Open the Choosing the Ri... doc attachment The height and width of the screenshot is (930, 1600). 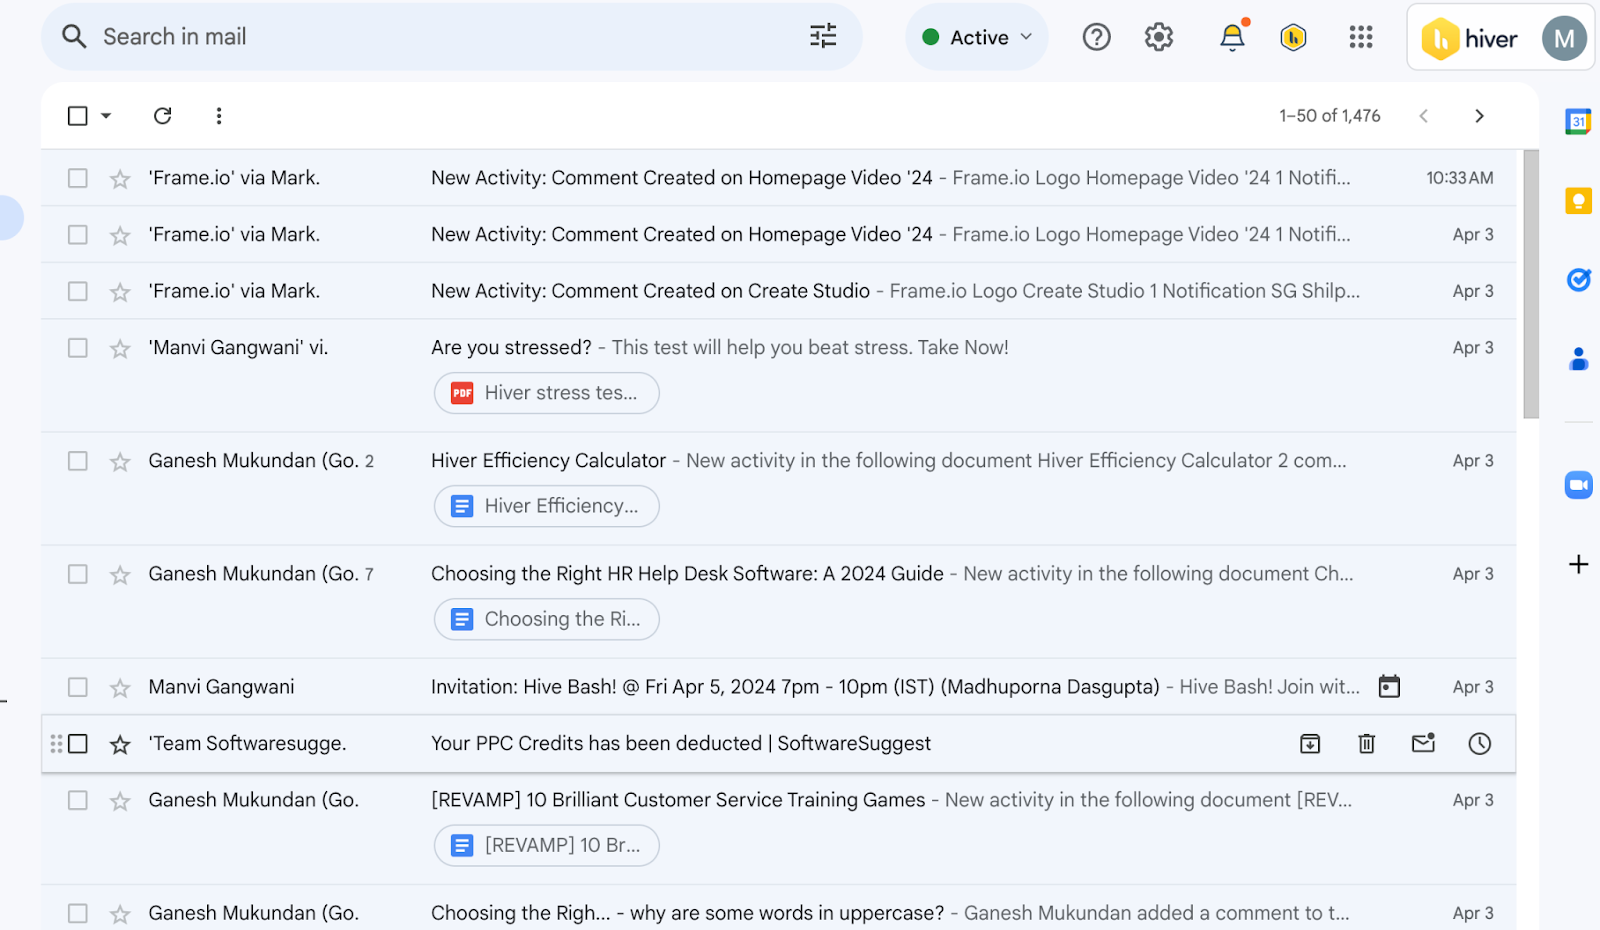click(546, 619)
